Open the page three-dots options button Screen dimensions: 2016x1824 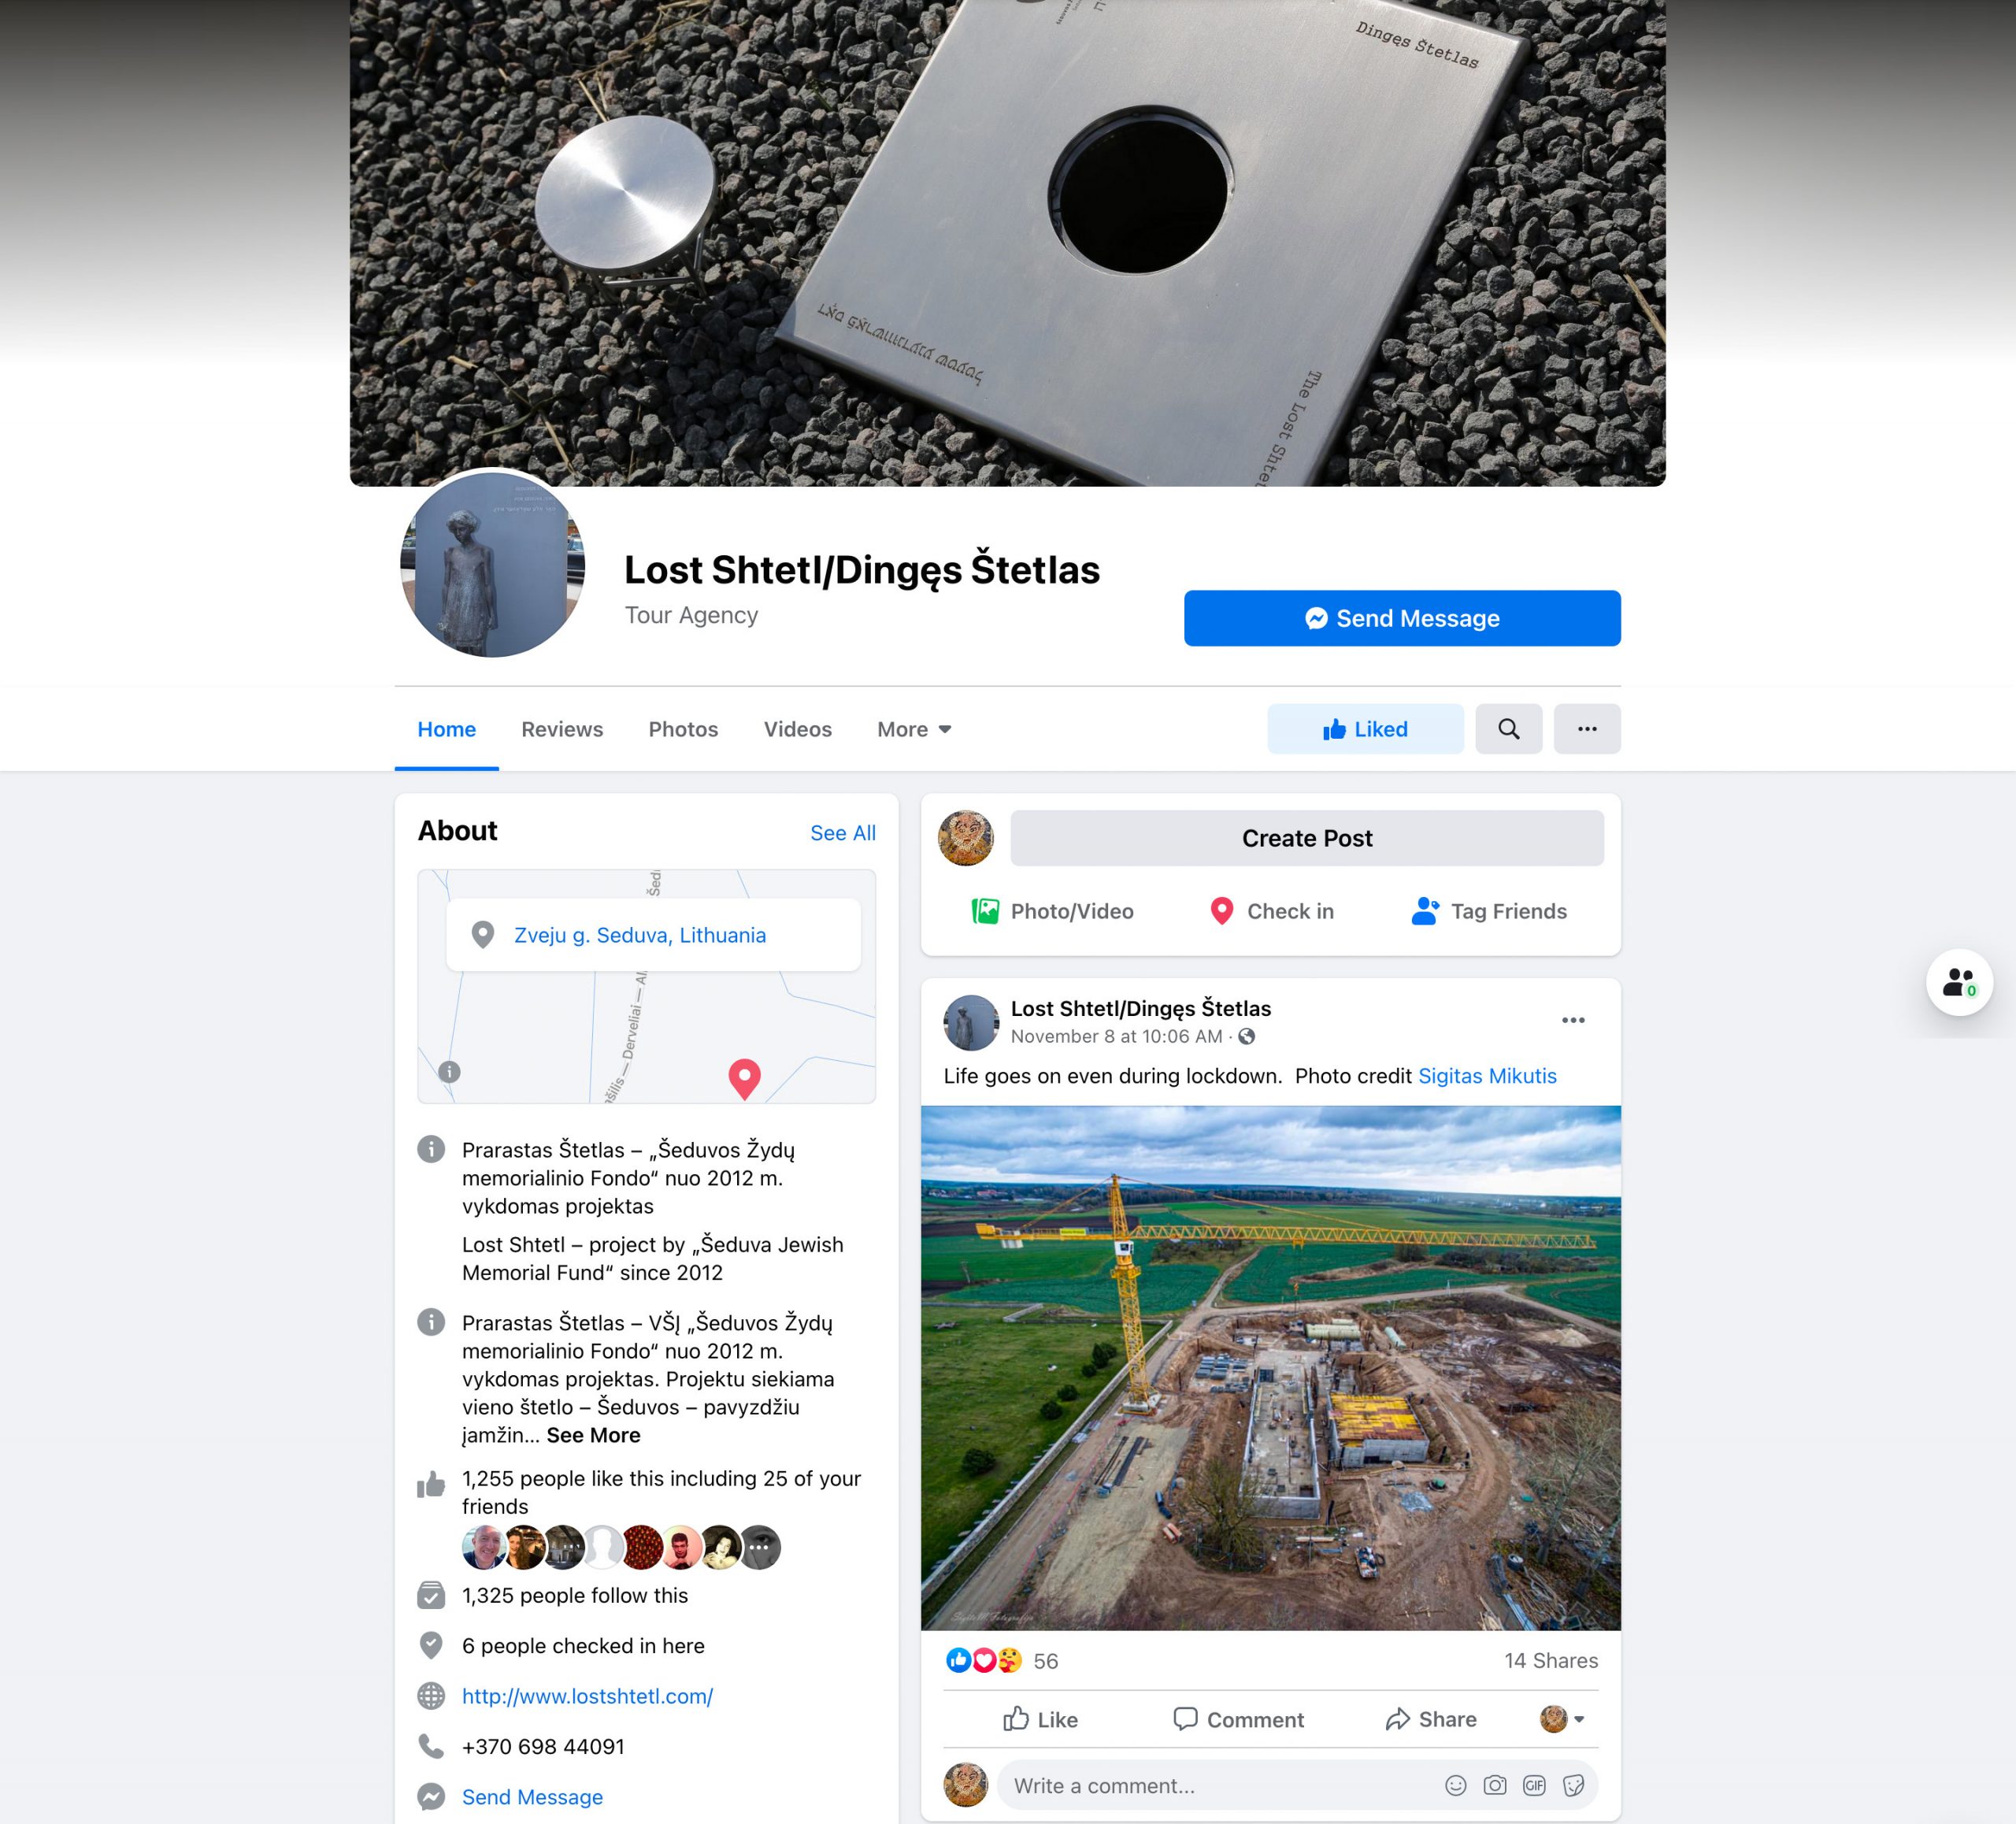pyautogui.click(x=1587, y=729)
